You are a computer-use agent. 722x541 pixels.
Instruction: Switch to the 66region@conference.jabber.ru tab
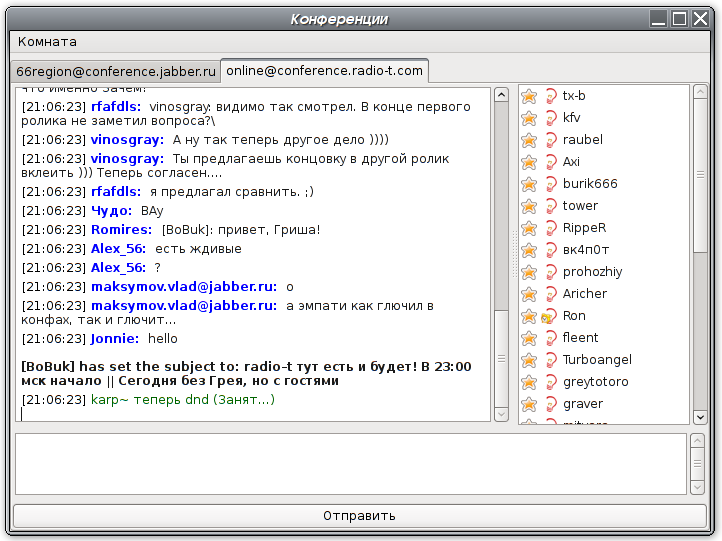click(116, 71)
